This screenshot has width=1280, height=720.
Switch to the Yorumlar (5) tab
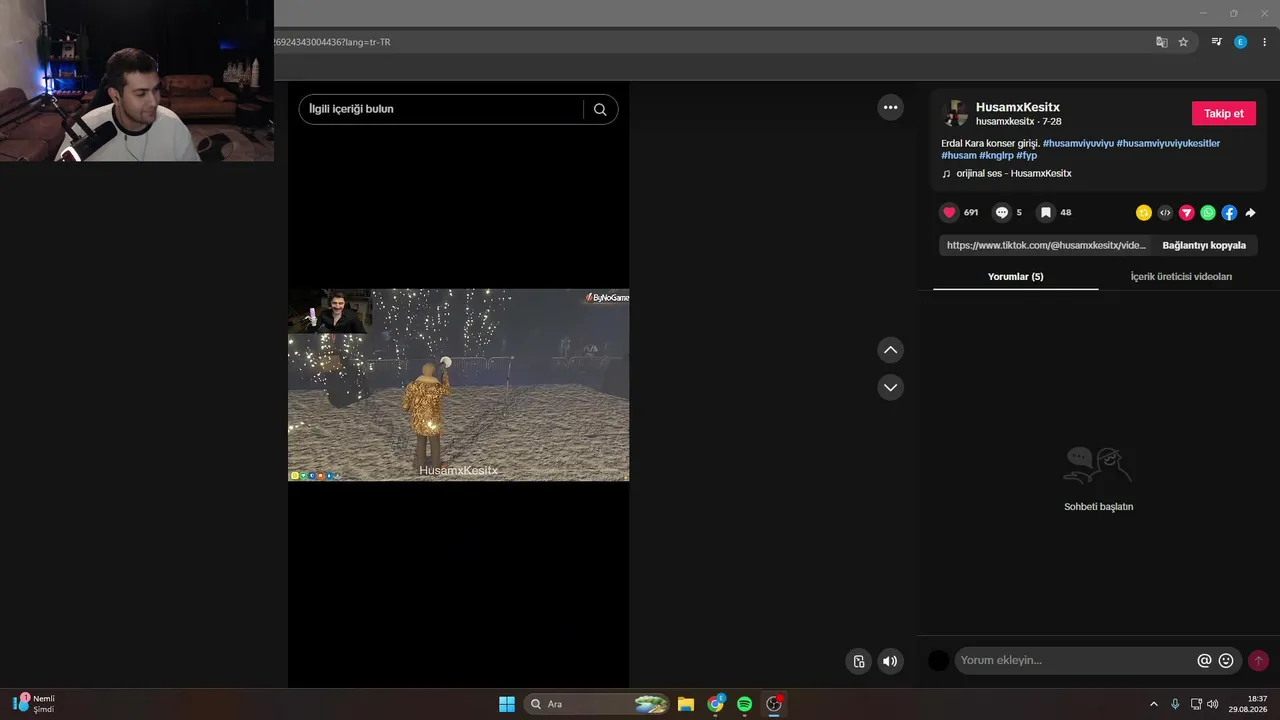[1015, 276]
